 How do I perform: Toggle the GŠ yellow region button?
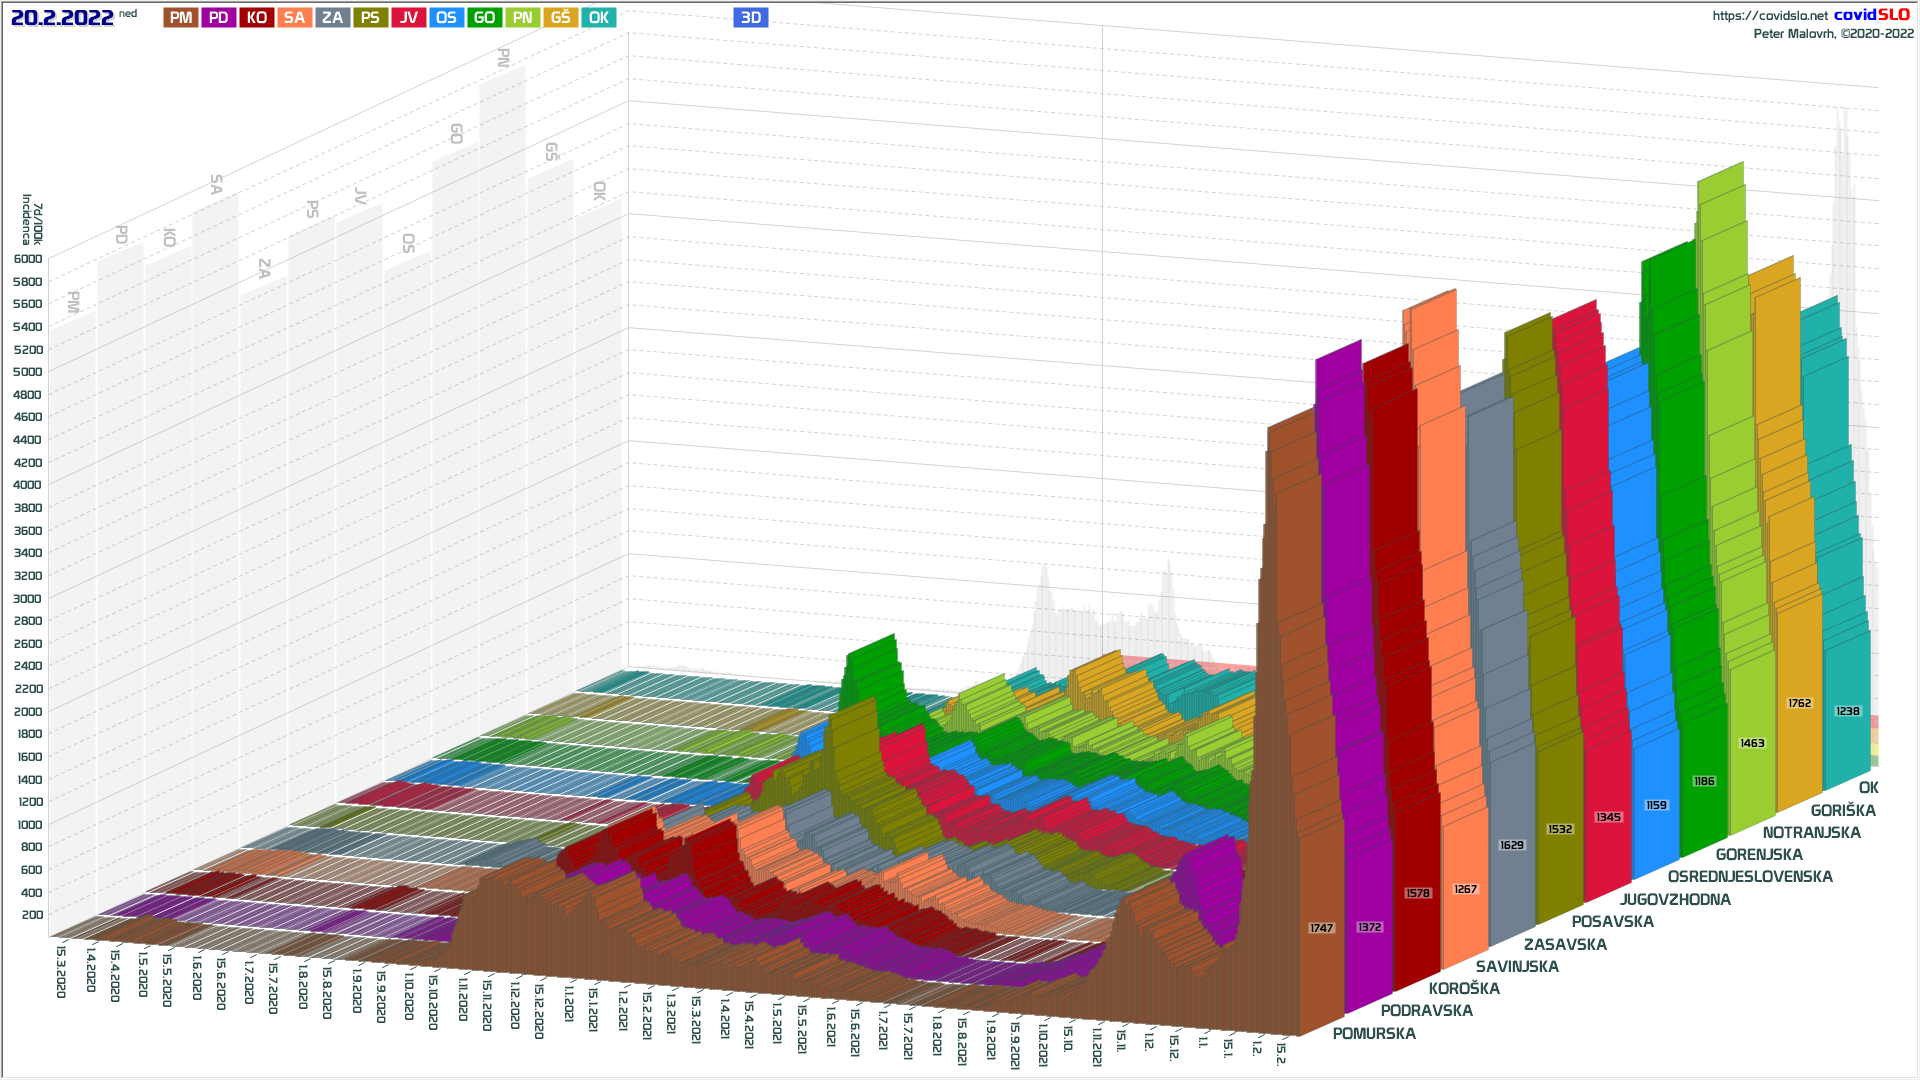(560, 18)
